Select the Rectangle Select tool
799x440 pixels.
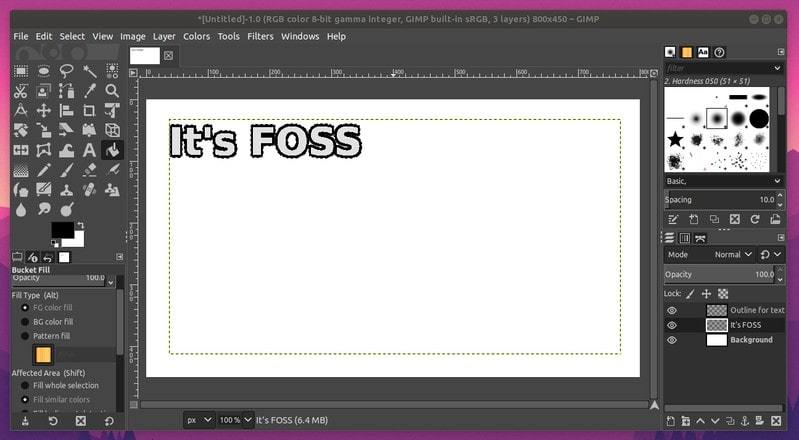tap(21, 71)
